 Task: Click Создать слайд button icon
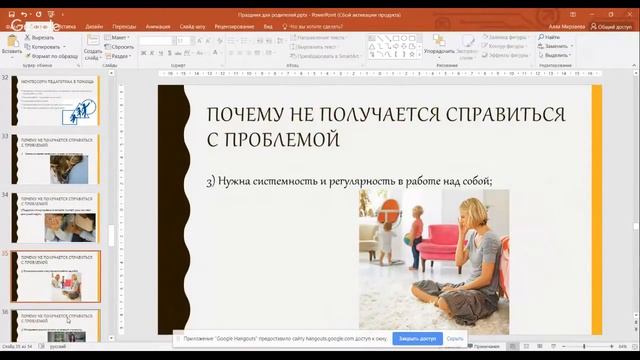(x=93, y=41)
